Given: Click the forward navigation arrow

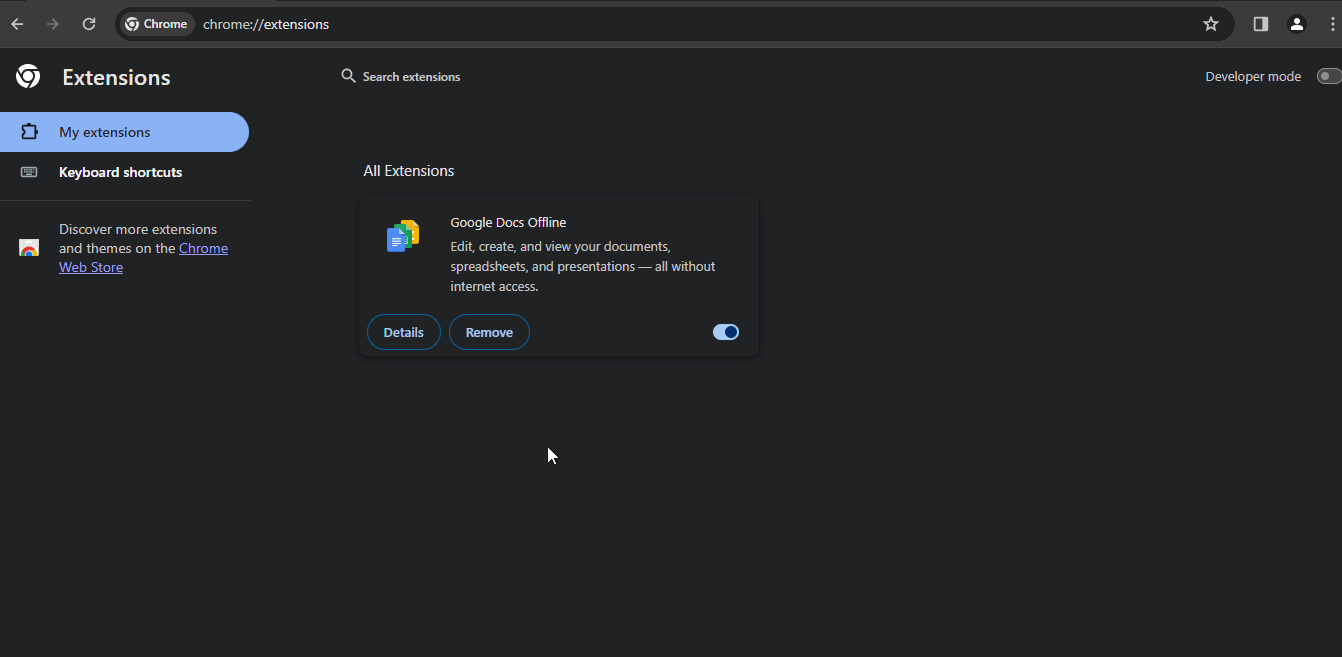Looking at the screenshot, I should coord(53,24).
